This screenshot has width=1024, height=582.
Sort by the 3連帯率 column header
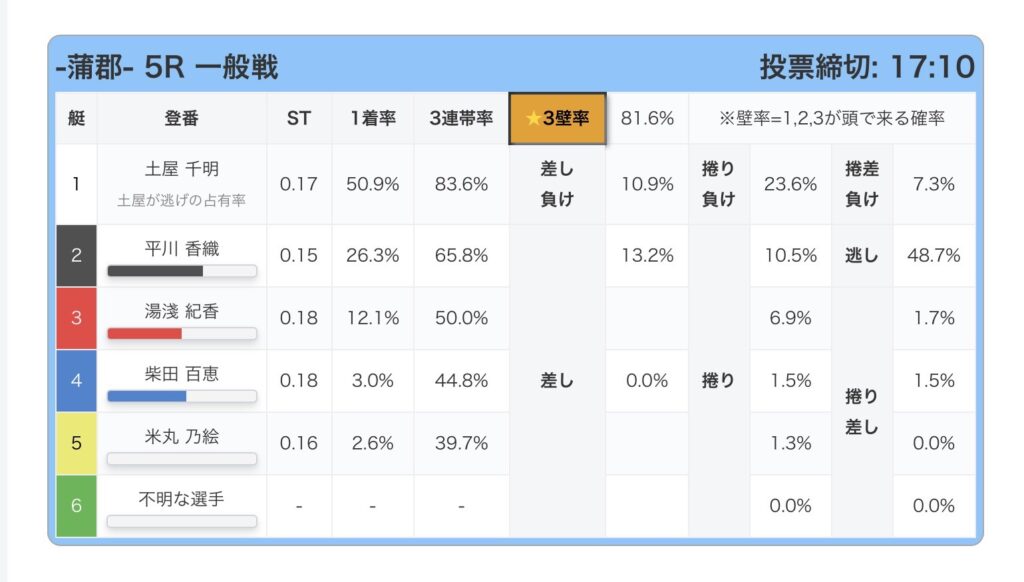461,118
